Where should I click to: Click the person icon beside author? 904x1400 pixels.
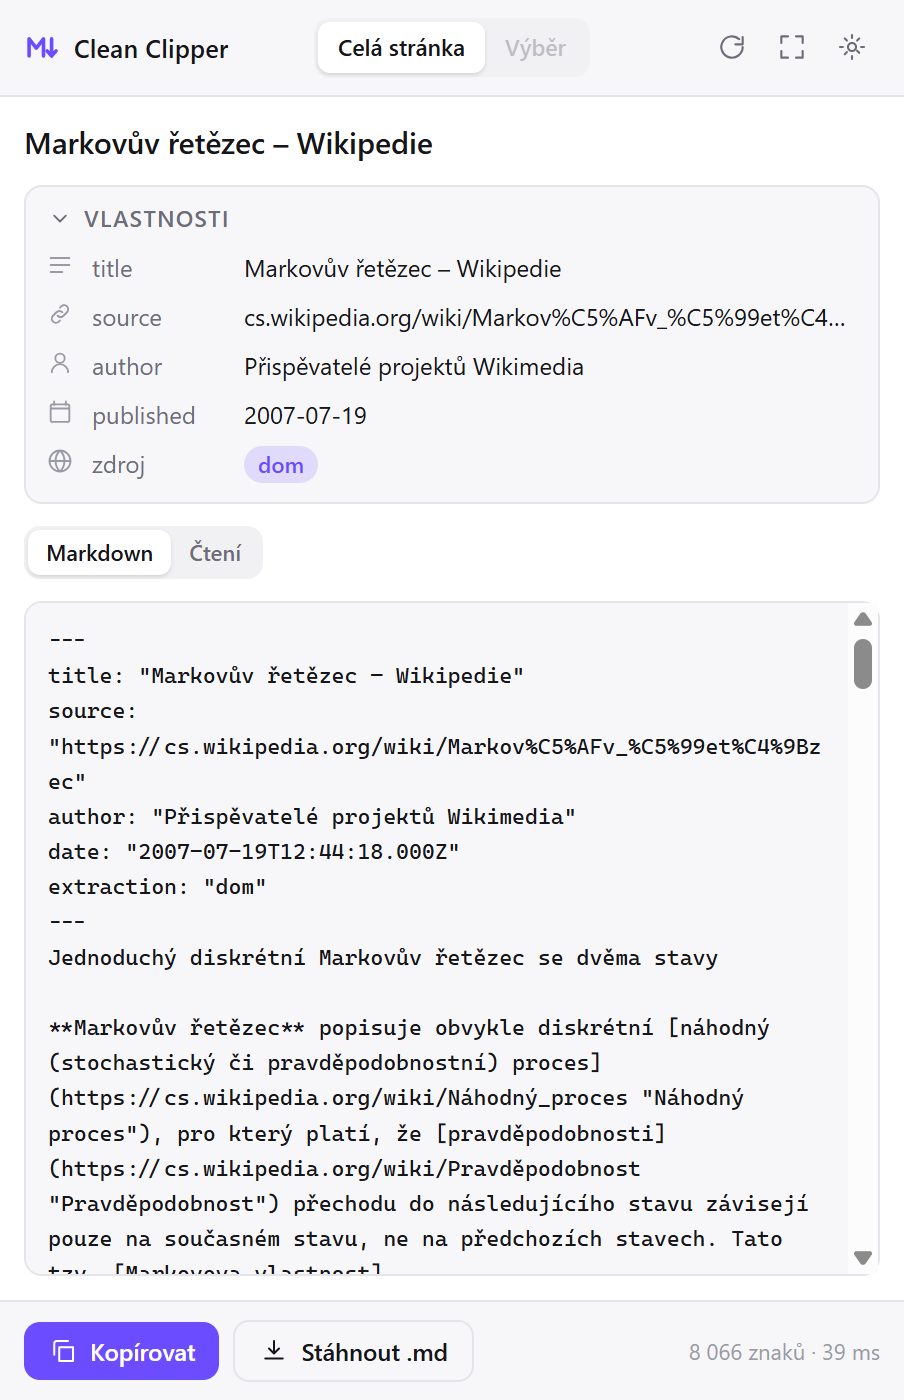click(x=60, y=364)
